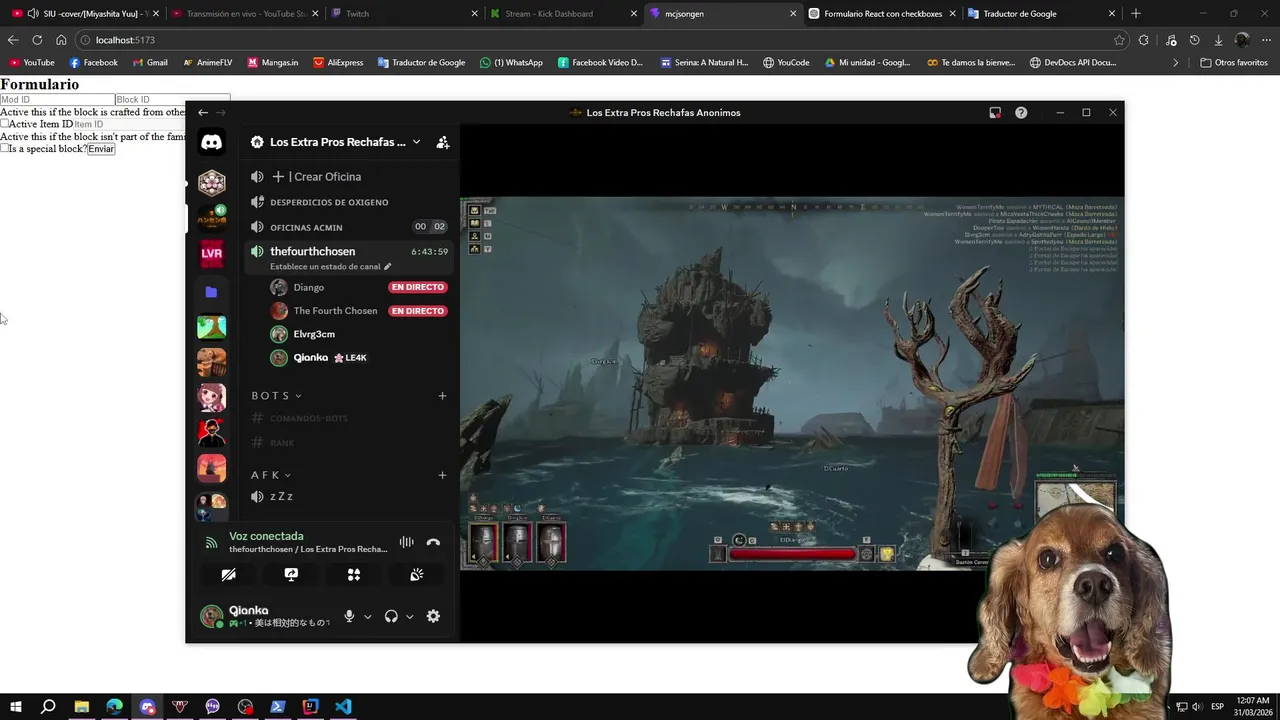This screenshot has height=720, width=1280.
Task: Open the AnimeFLV bookmark
Action: 207,62
